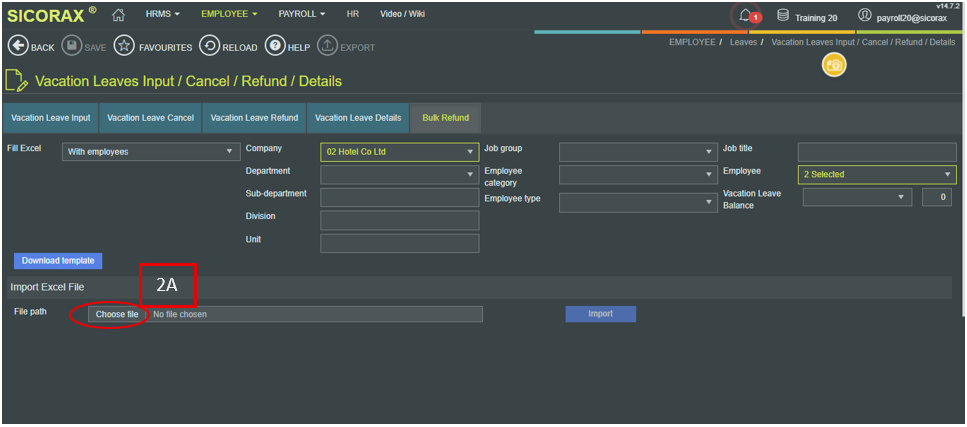
Task: Switch to Vacation Leave Input tab
Action: click(x=51, y=118)
